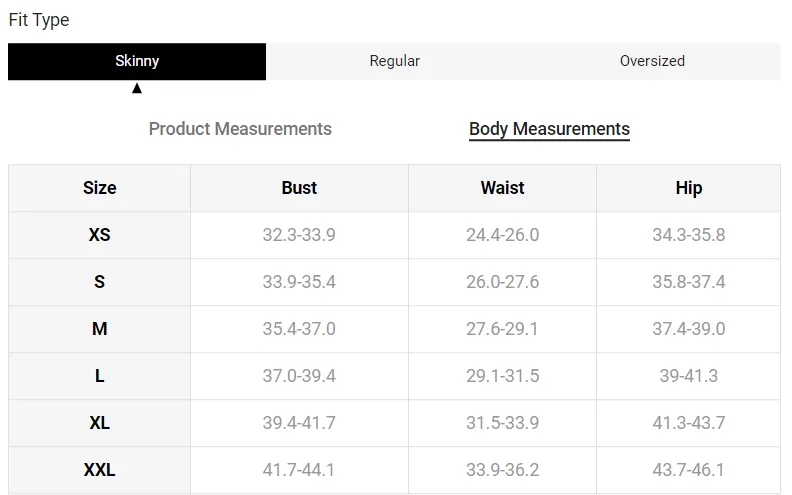Switch to the Regular fit type
Image resolution: width=792 pixels, height=495 pixels.
(x=394, y=61)
